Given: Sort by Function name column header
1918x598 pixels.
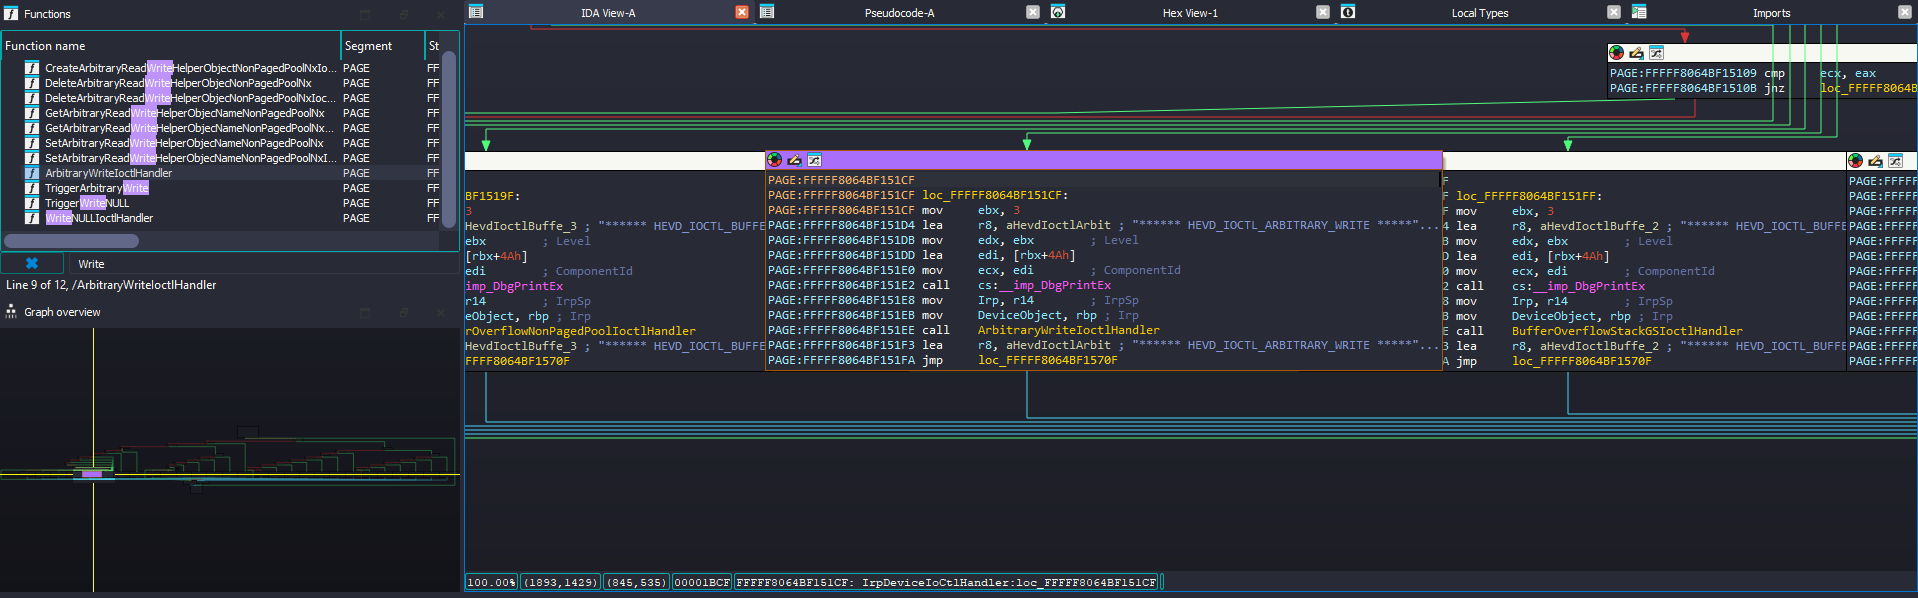Looking at the screenshot, I should (170, 46).
